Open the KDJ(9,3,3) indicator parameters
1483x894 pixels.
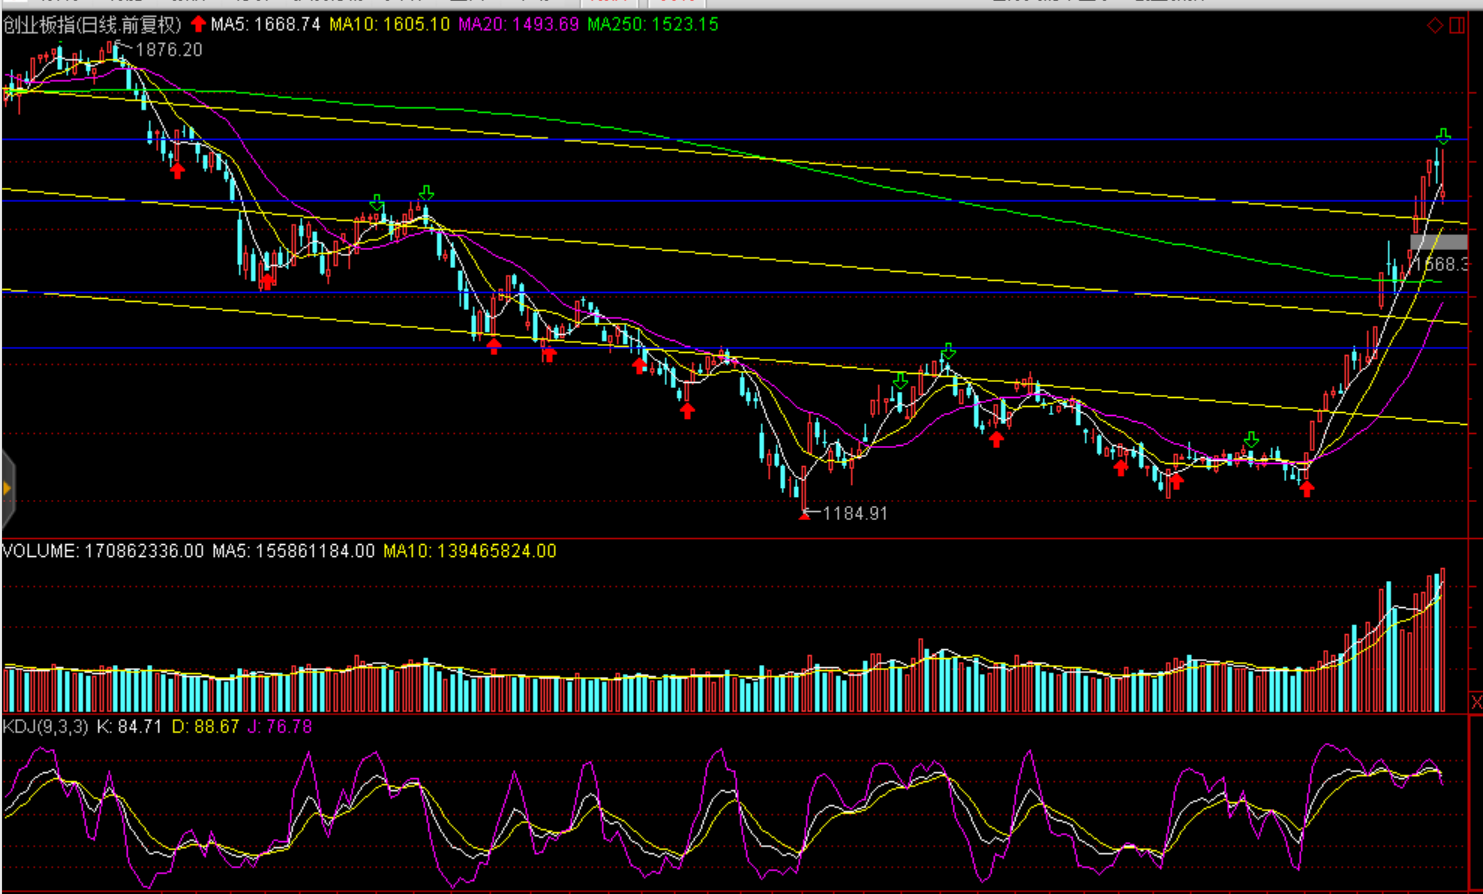pos(45,727)
